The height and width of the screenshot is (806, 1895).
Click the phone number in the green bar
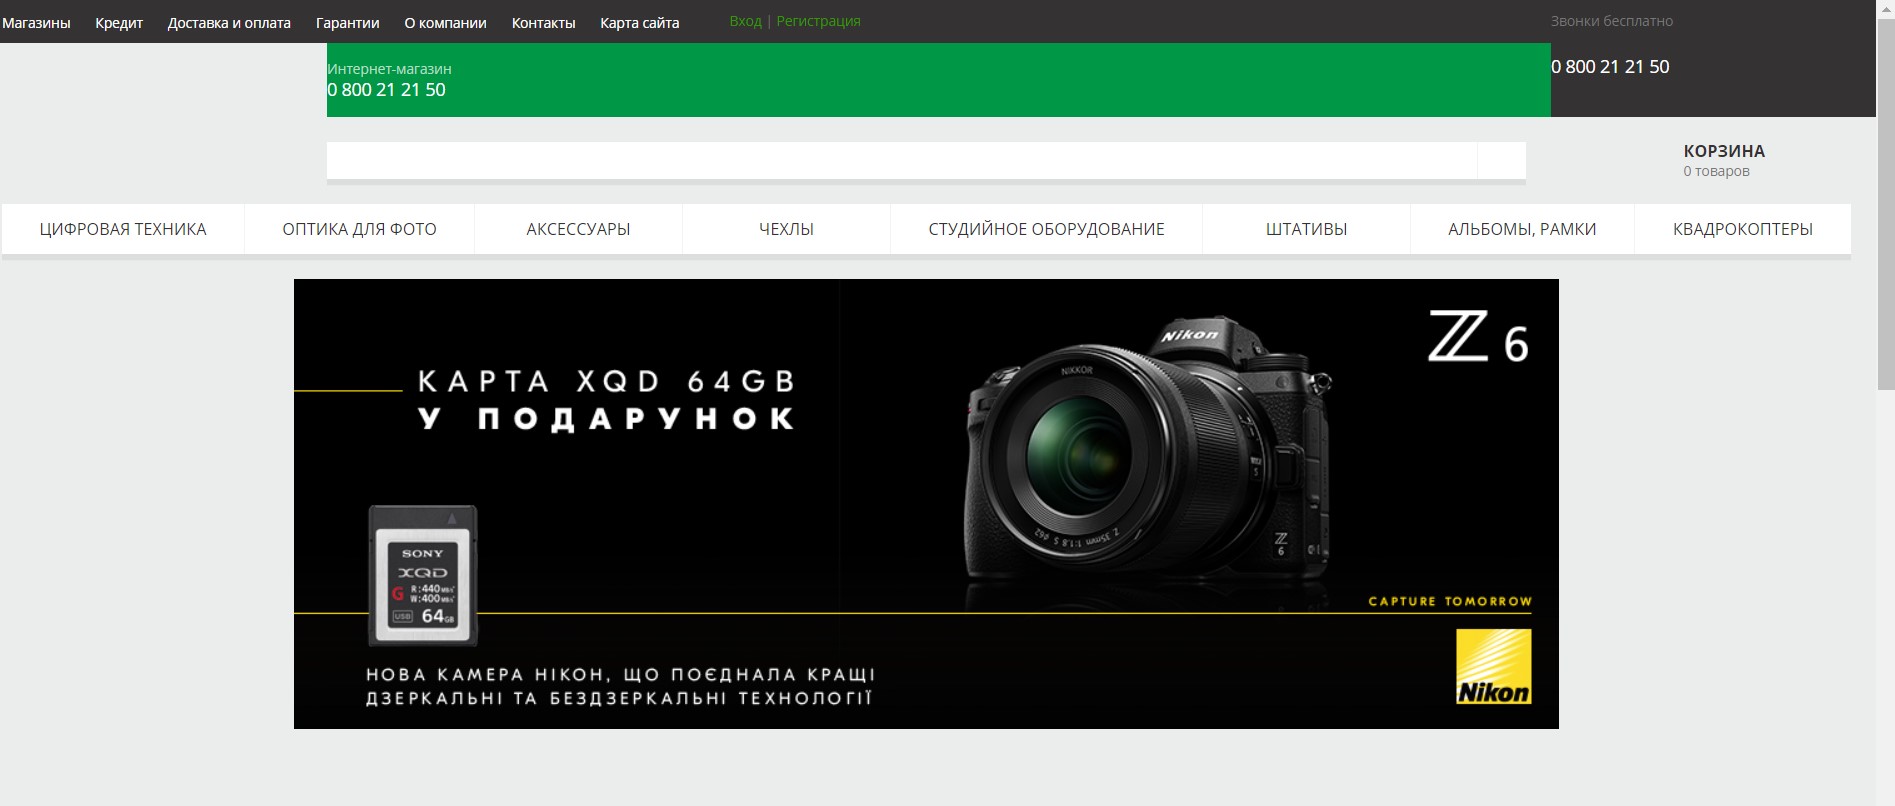386,90
